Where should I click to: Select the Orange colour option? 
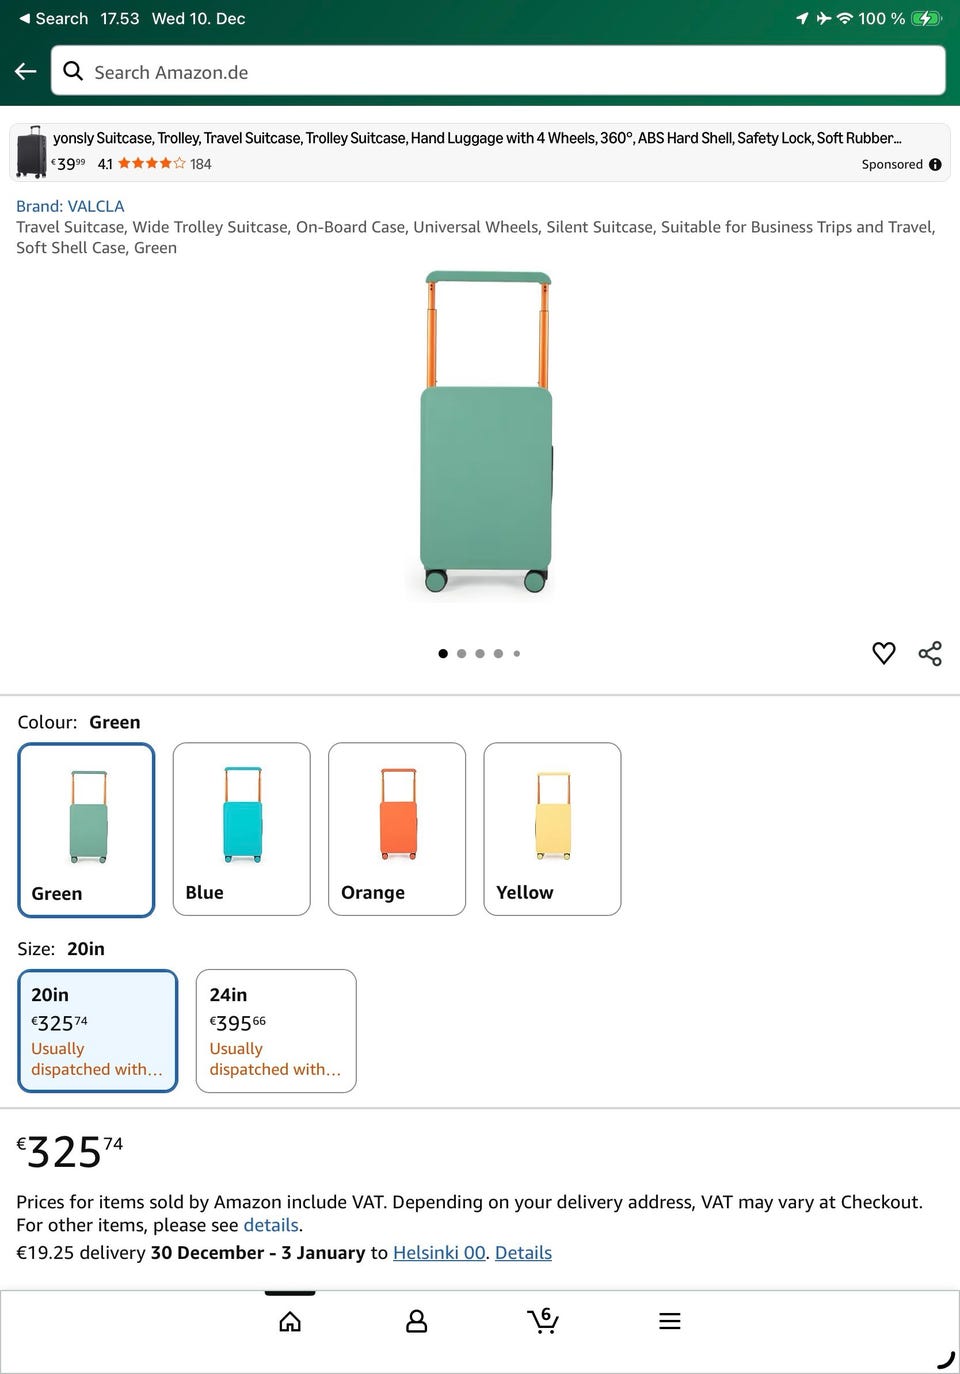[397, 829]
